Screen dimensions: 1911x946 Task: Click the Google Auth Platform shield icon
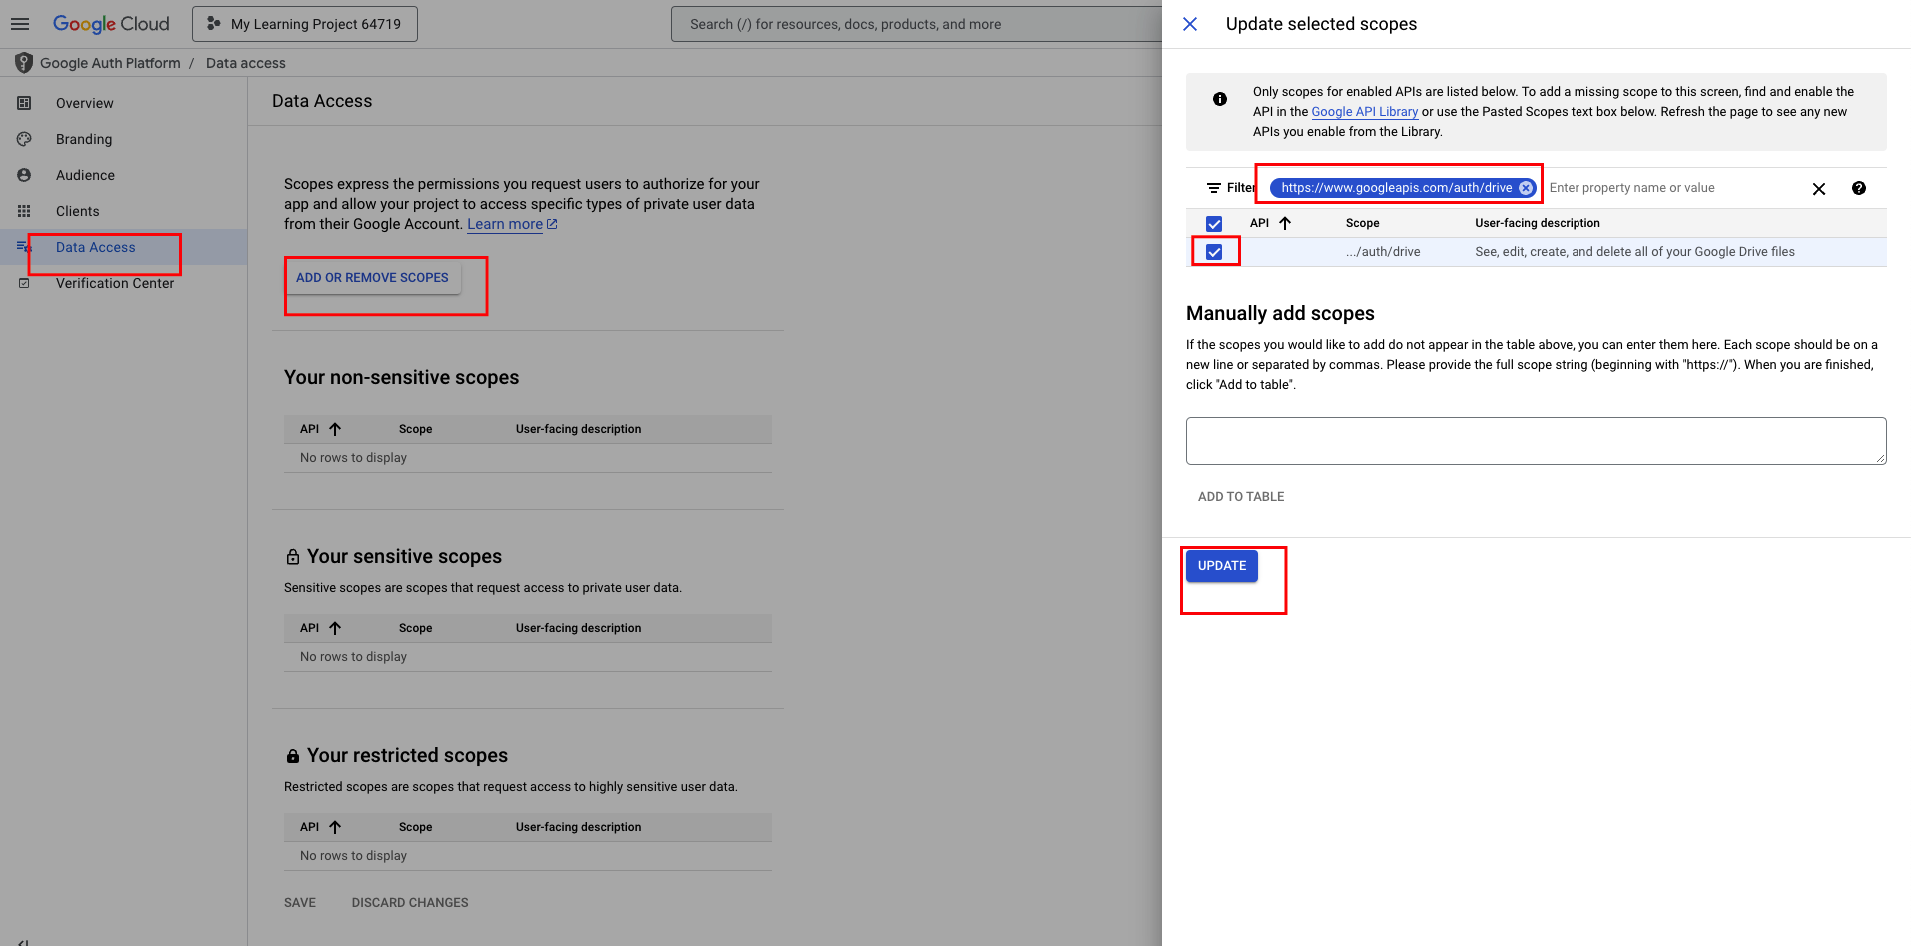tap(24, 63)
